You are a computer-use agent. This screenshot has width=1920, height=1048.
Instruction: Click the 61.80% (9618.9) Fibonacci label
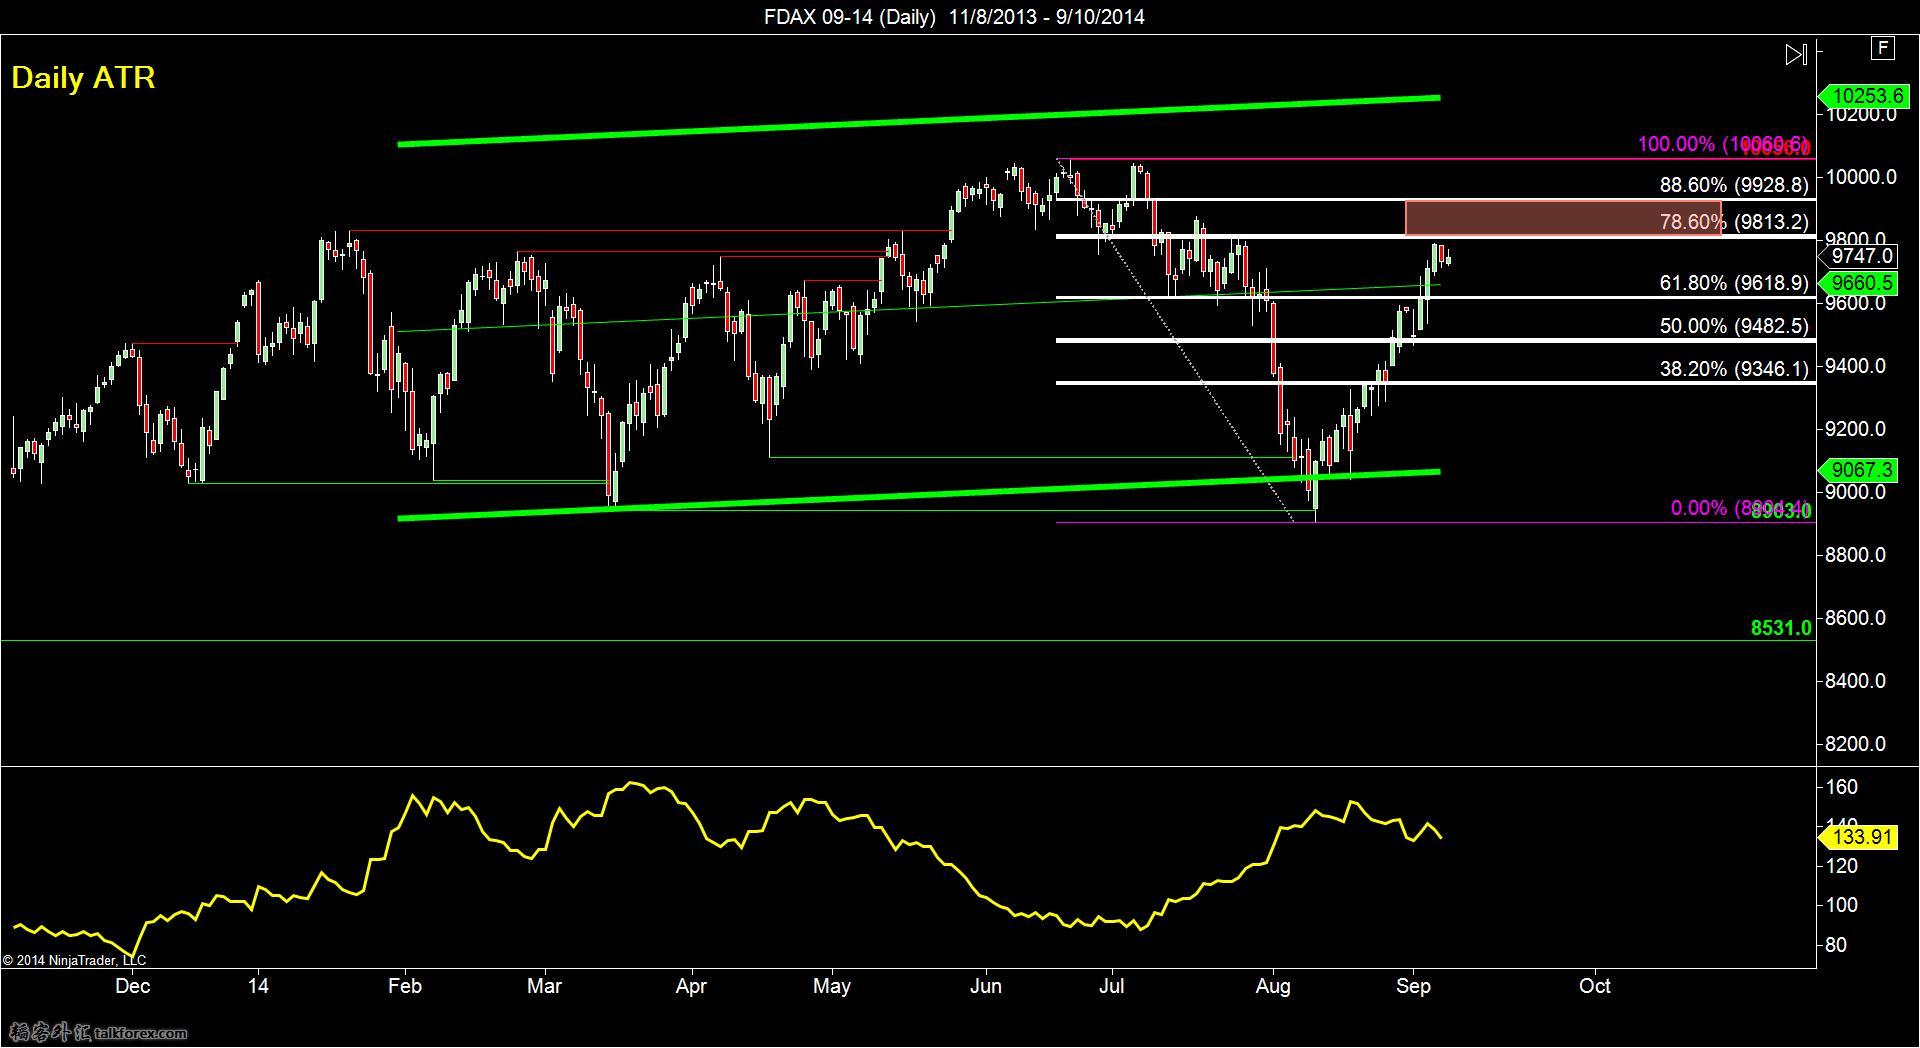[1734, 283]
